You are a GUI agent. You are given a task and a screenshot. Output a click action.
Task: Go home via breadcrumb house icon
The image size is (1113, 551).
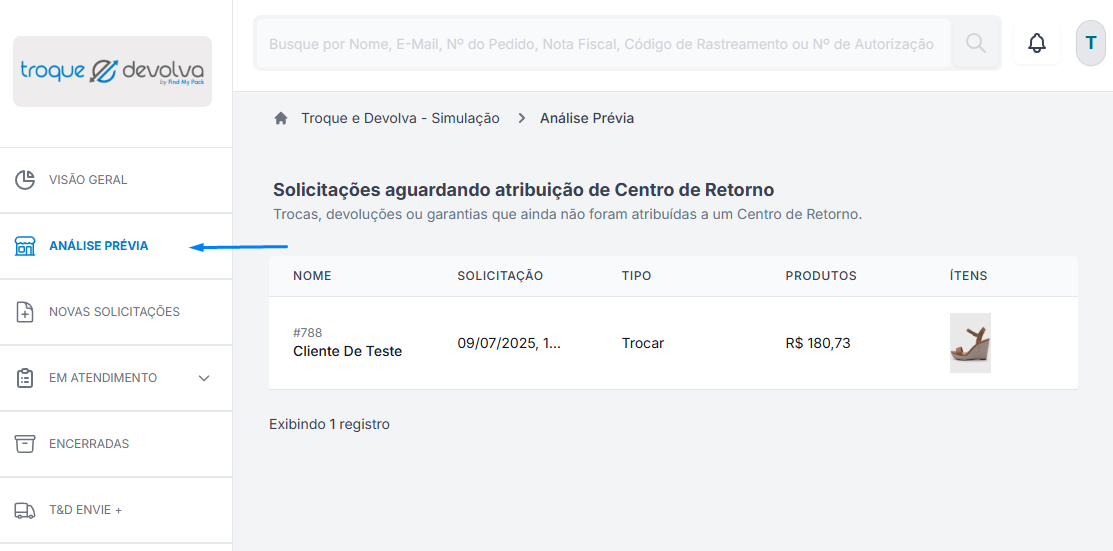(281, 119)
